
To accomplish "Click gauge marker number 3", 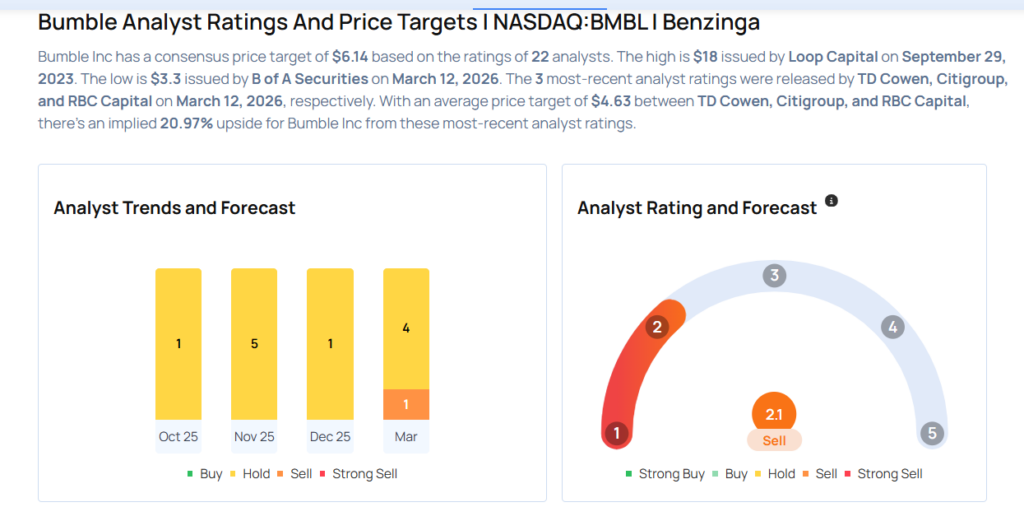I will point(773,276).
